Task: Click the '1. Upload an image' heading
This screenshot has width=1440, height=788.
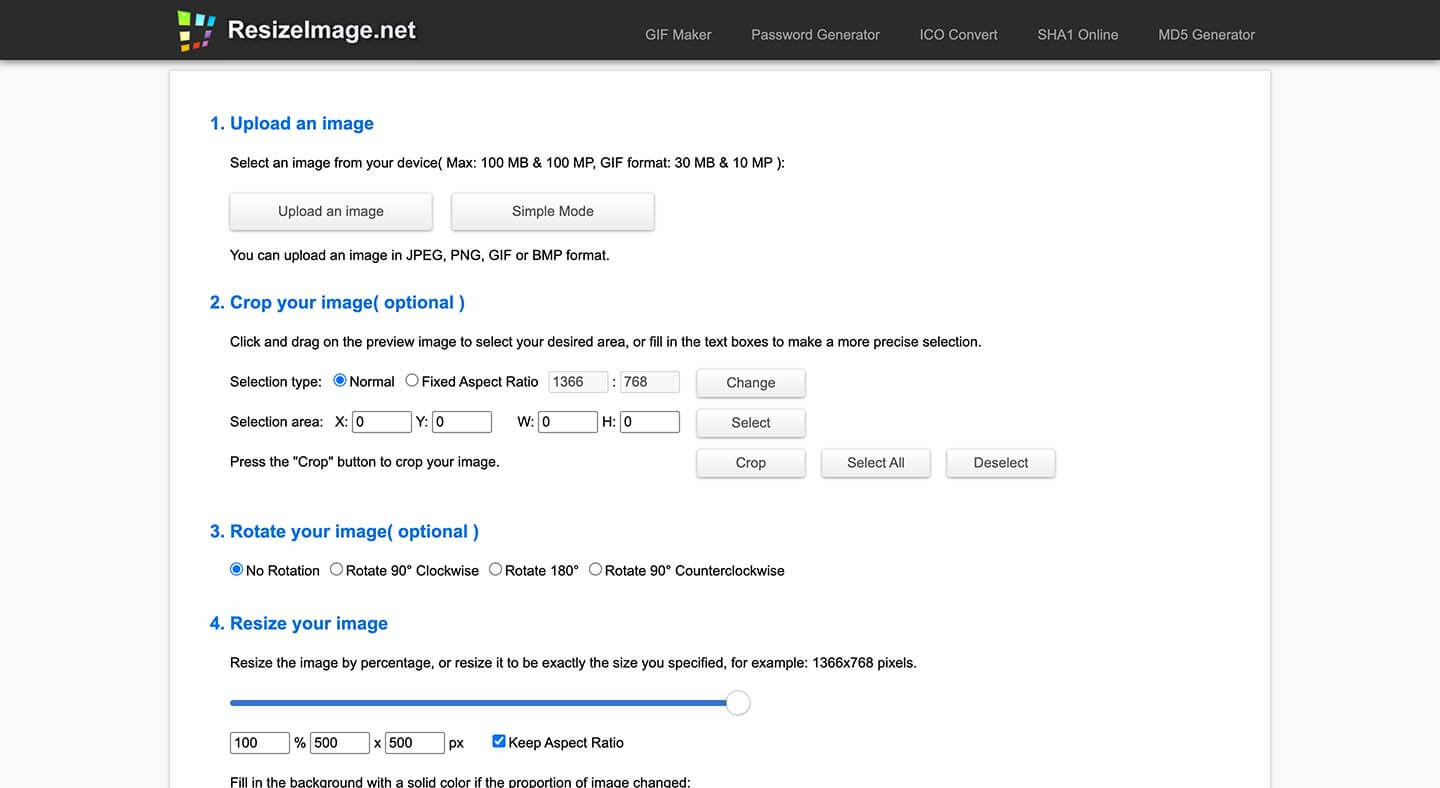Action: pyautogui.click(x=292, y=123)
